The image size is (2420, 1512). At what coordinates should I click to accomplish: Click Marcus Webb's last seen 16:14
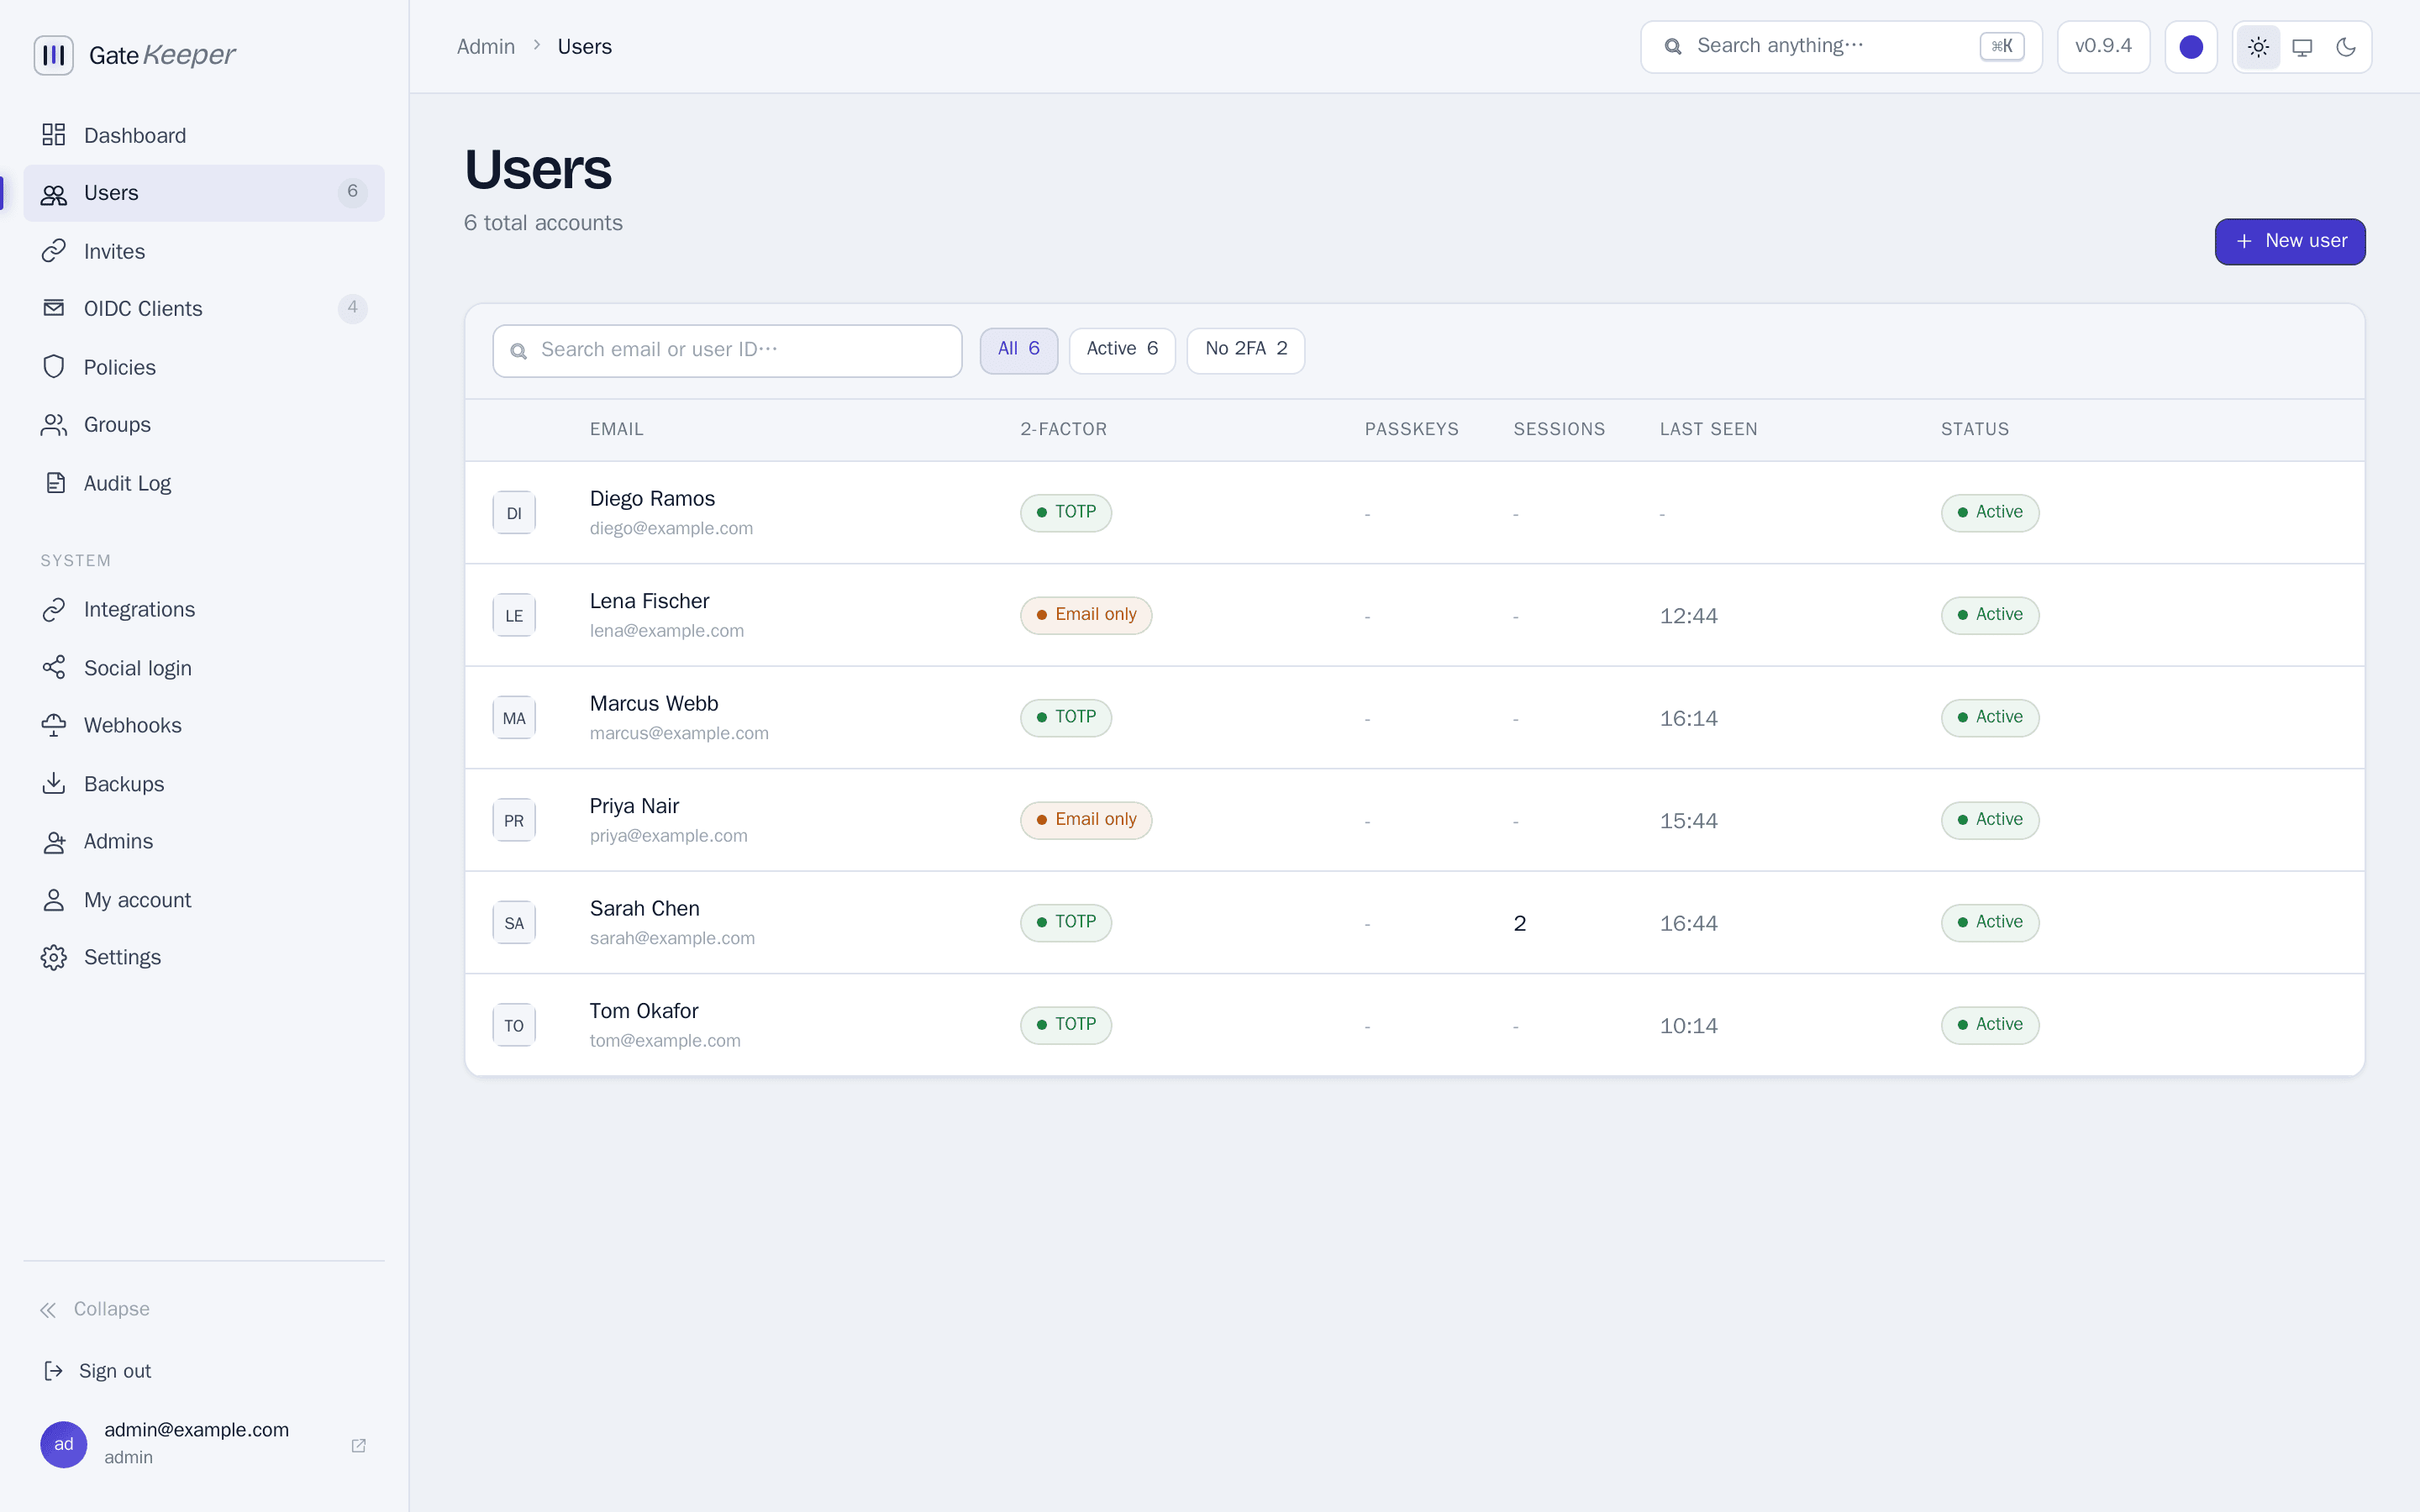click(x=1688, y=718)
